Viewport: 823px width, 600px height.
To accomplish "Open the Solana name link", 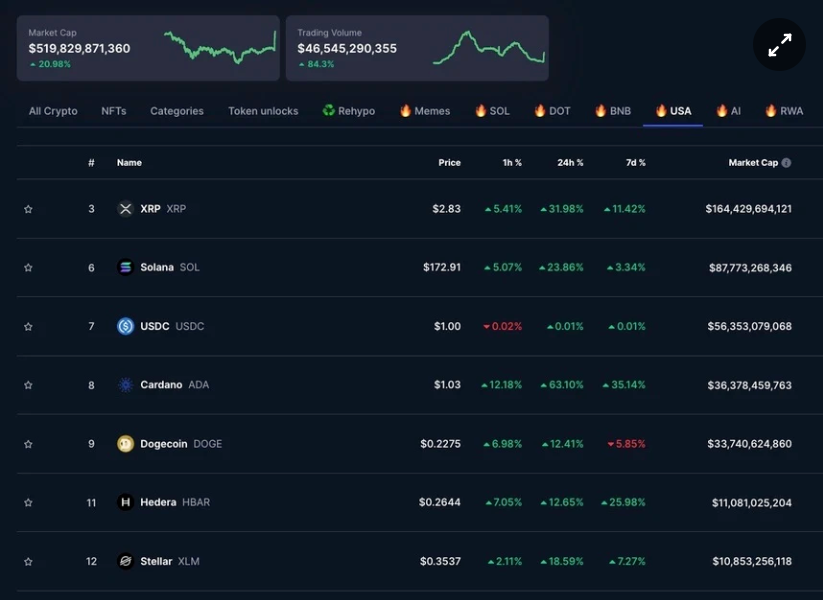I will click(157, 267).
